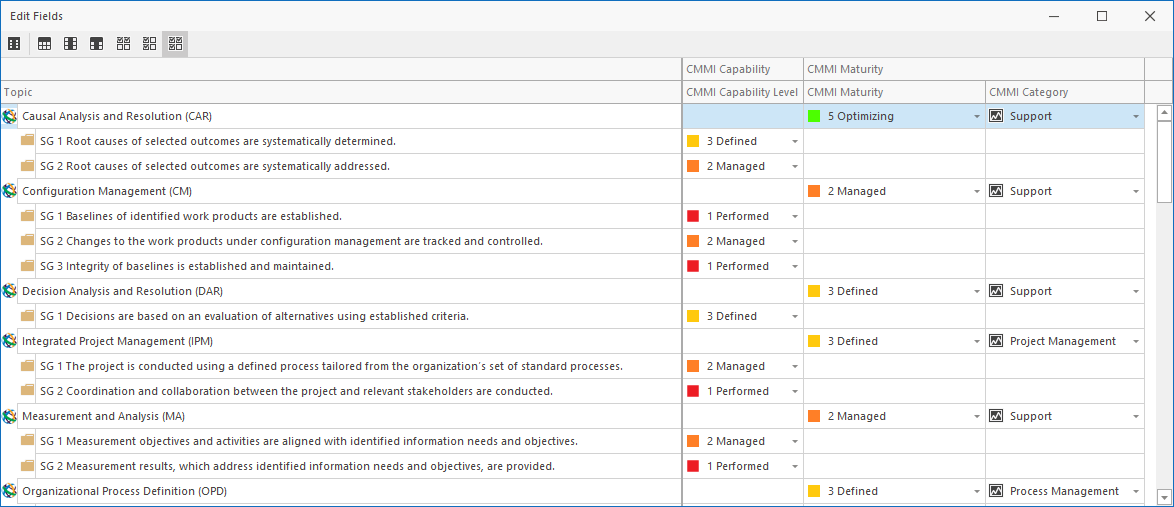Click text SG 2 Changes to the work products

click(291, 241)
